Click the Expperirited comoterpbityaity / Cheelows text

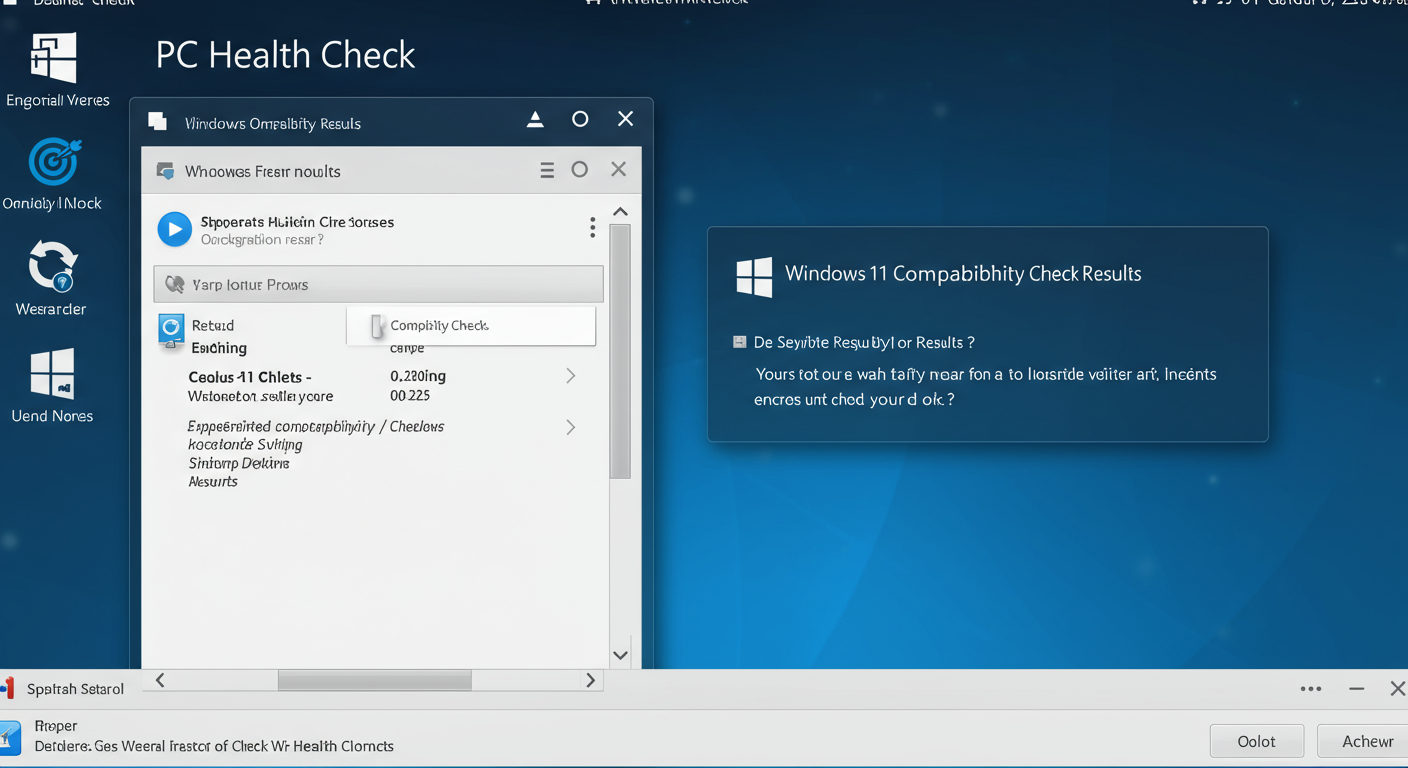click(x=316, y=427)
